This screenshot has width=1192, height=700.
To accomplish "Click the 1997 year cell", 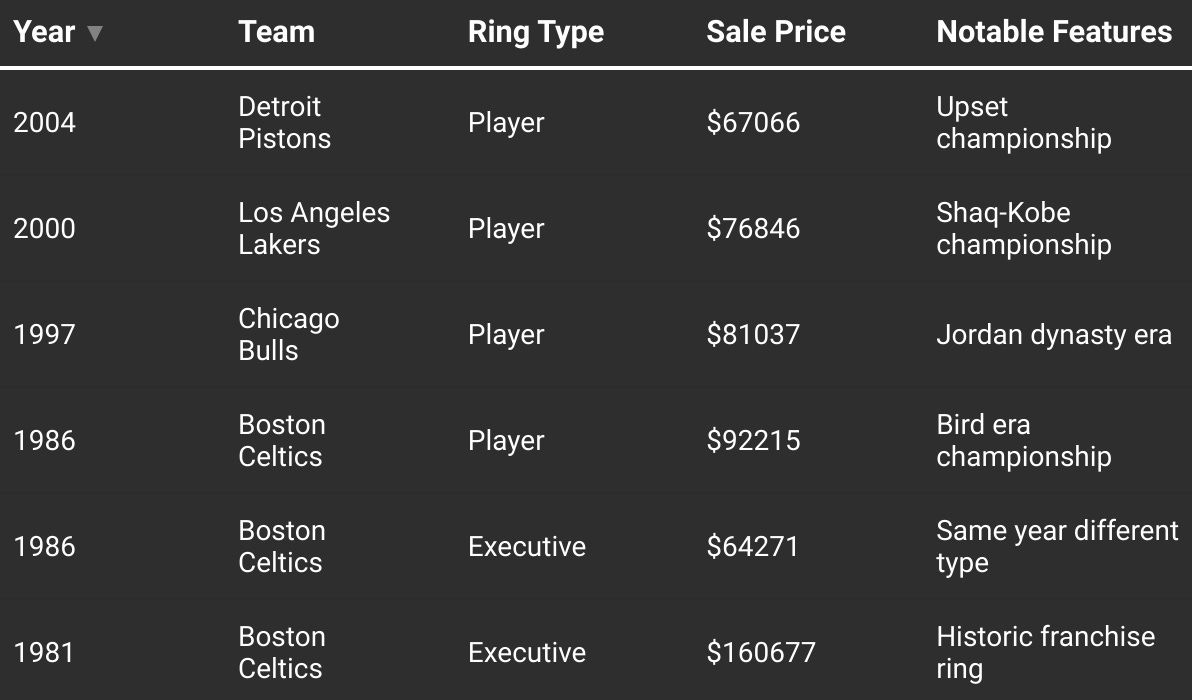I will point(44,335).
